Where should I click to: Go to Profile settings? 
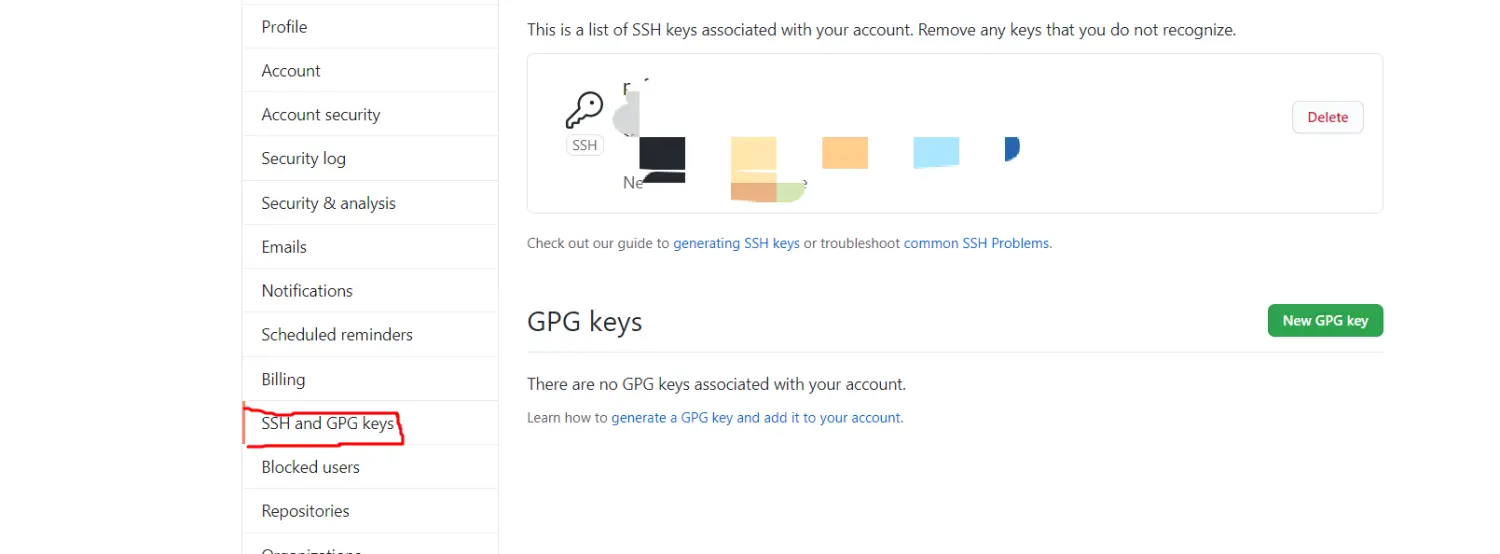point(284,27)
